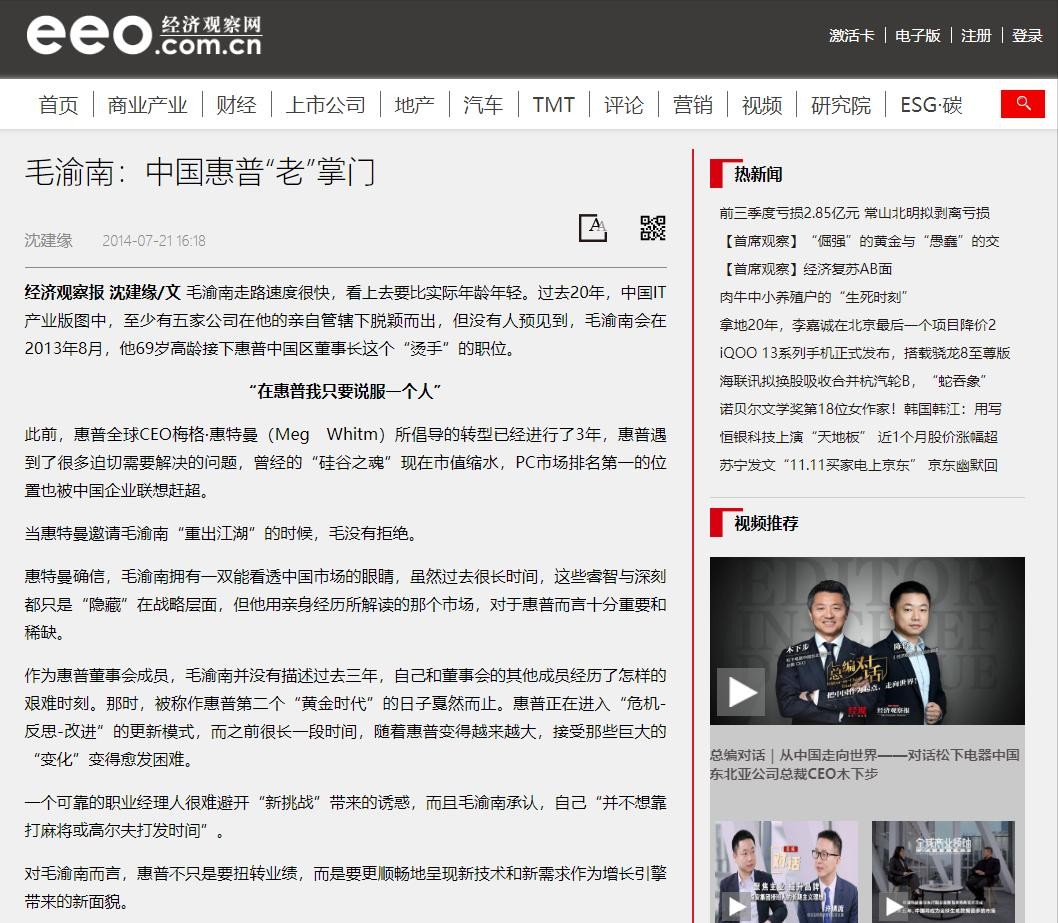Open the 首页 navigation tab

(x=58, y=105)
